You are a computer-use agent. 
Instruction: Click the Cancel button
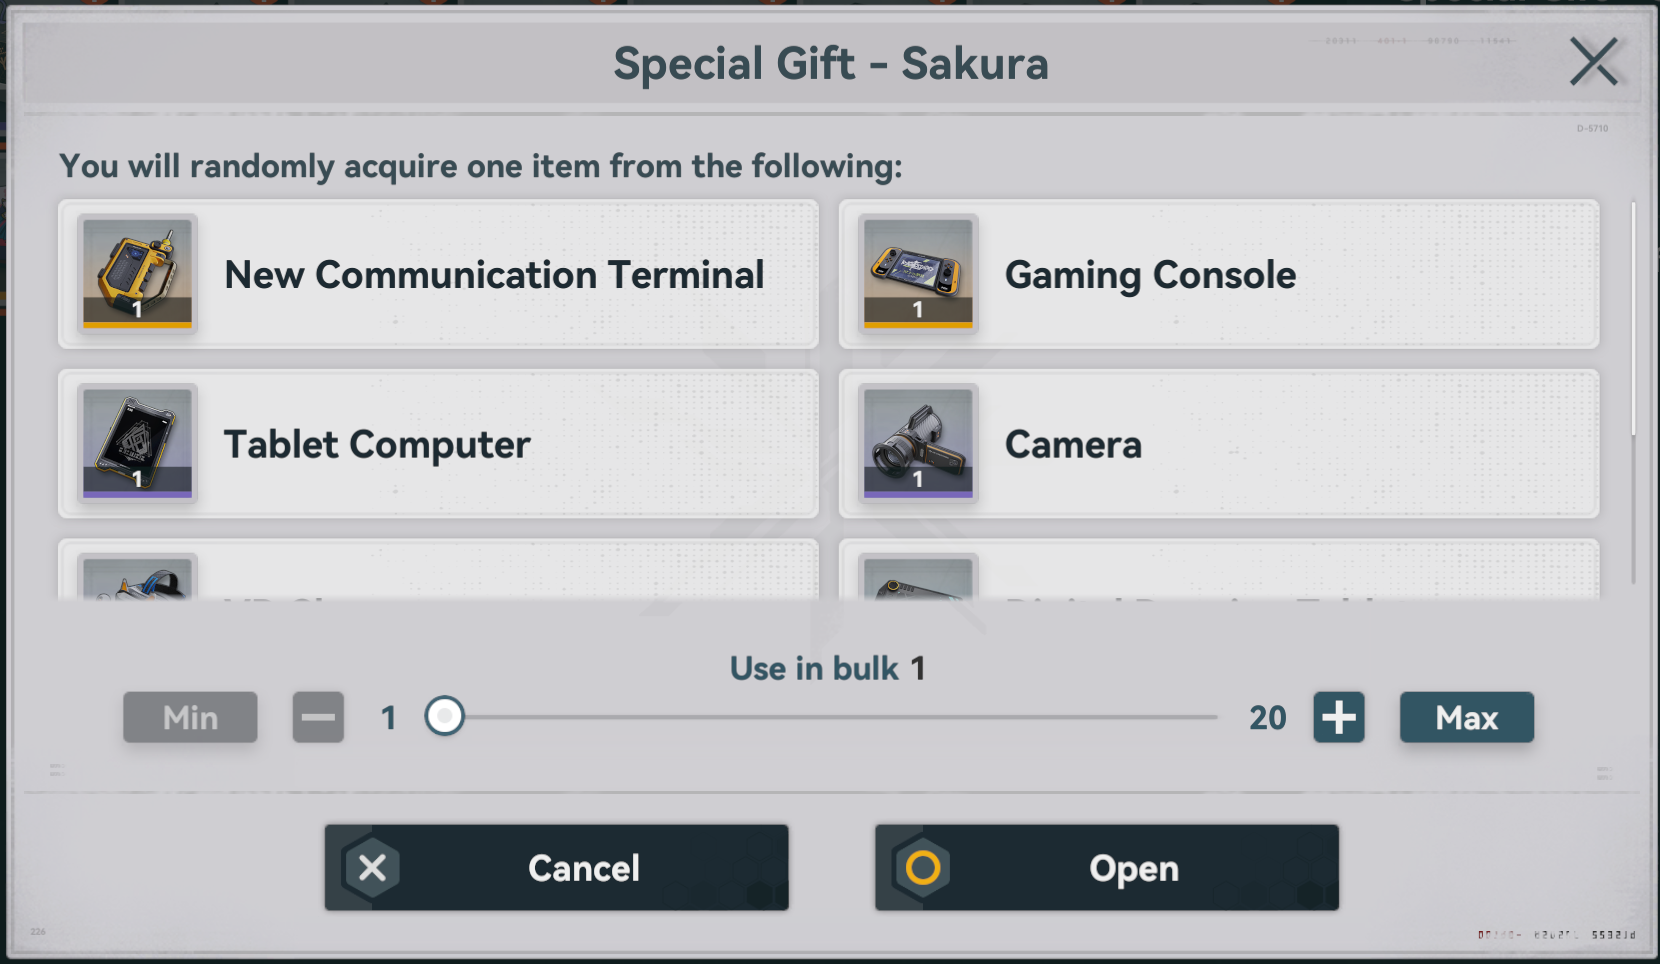[556, 867]
